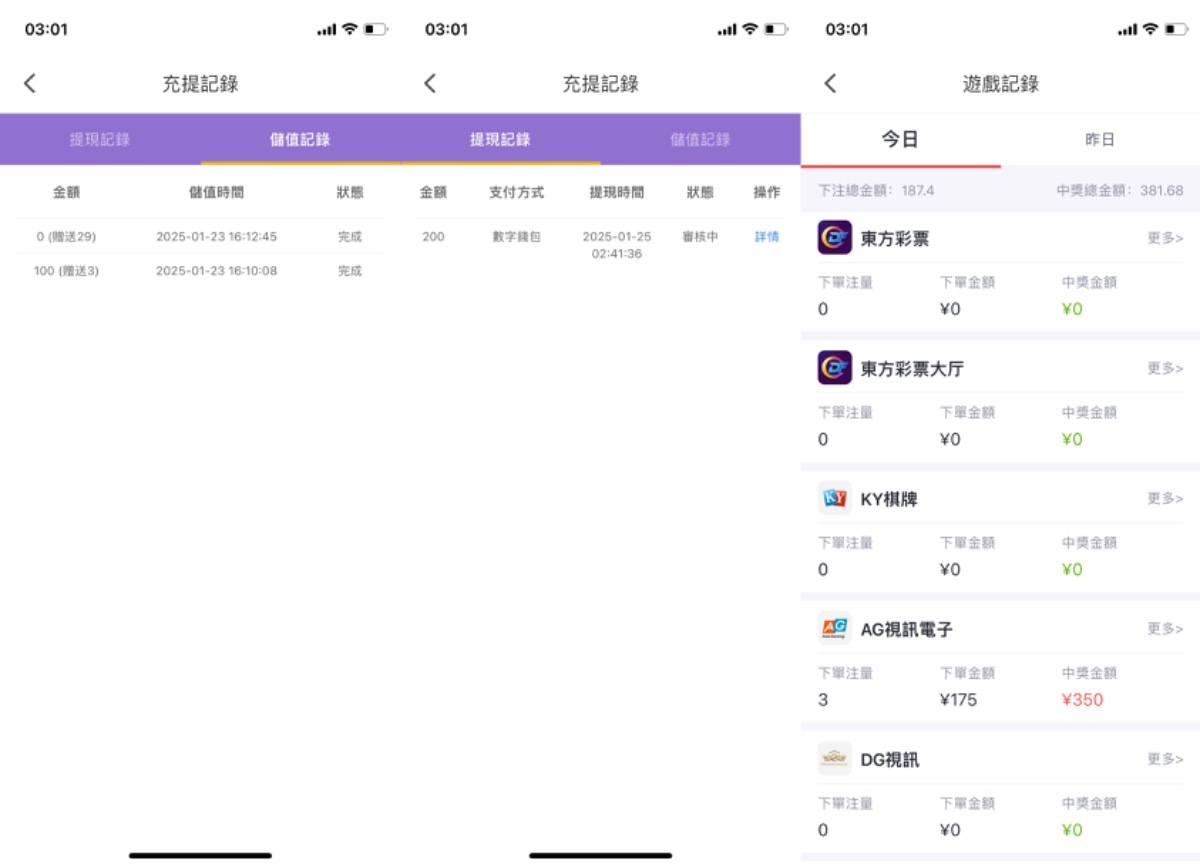Tap the 東方彩票大厅 game logo icon

(x=835, y=368)
